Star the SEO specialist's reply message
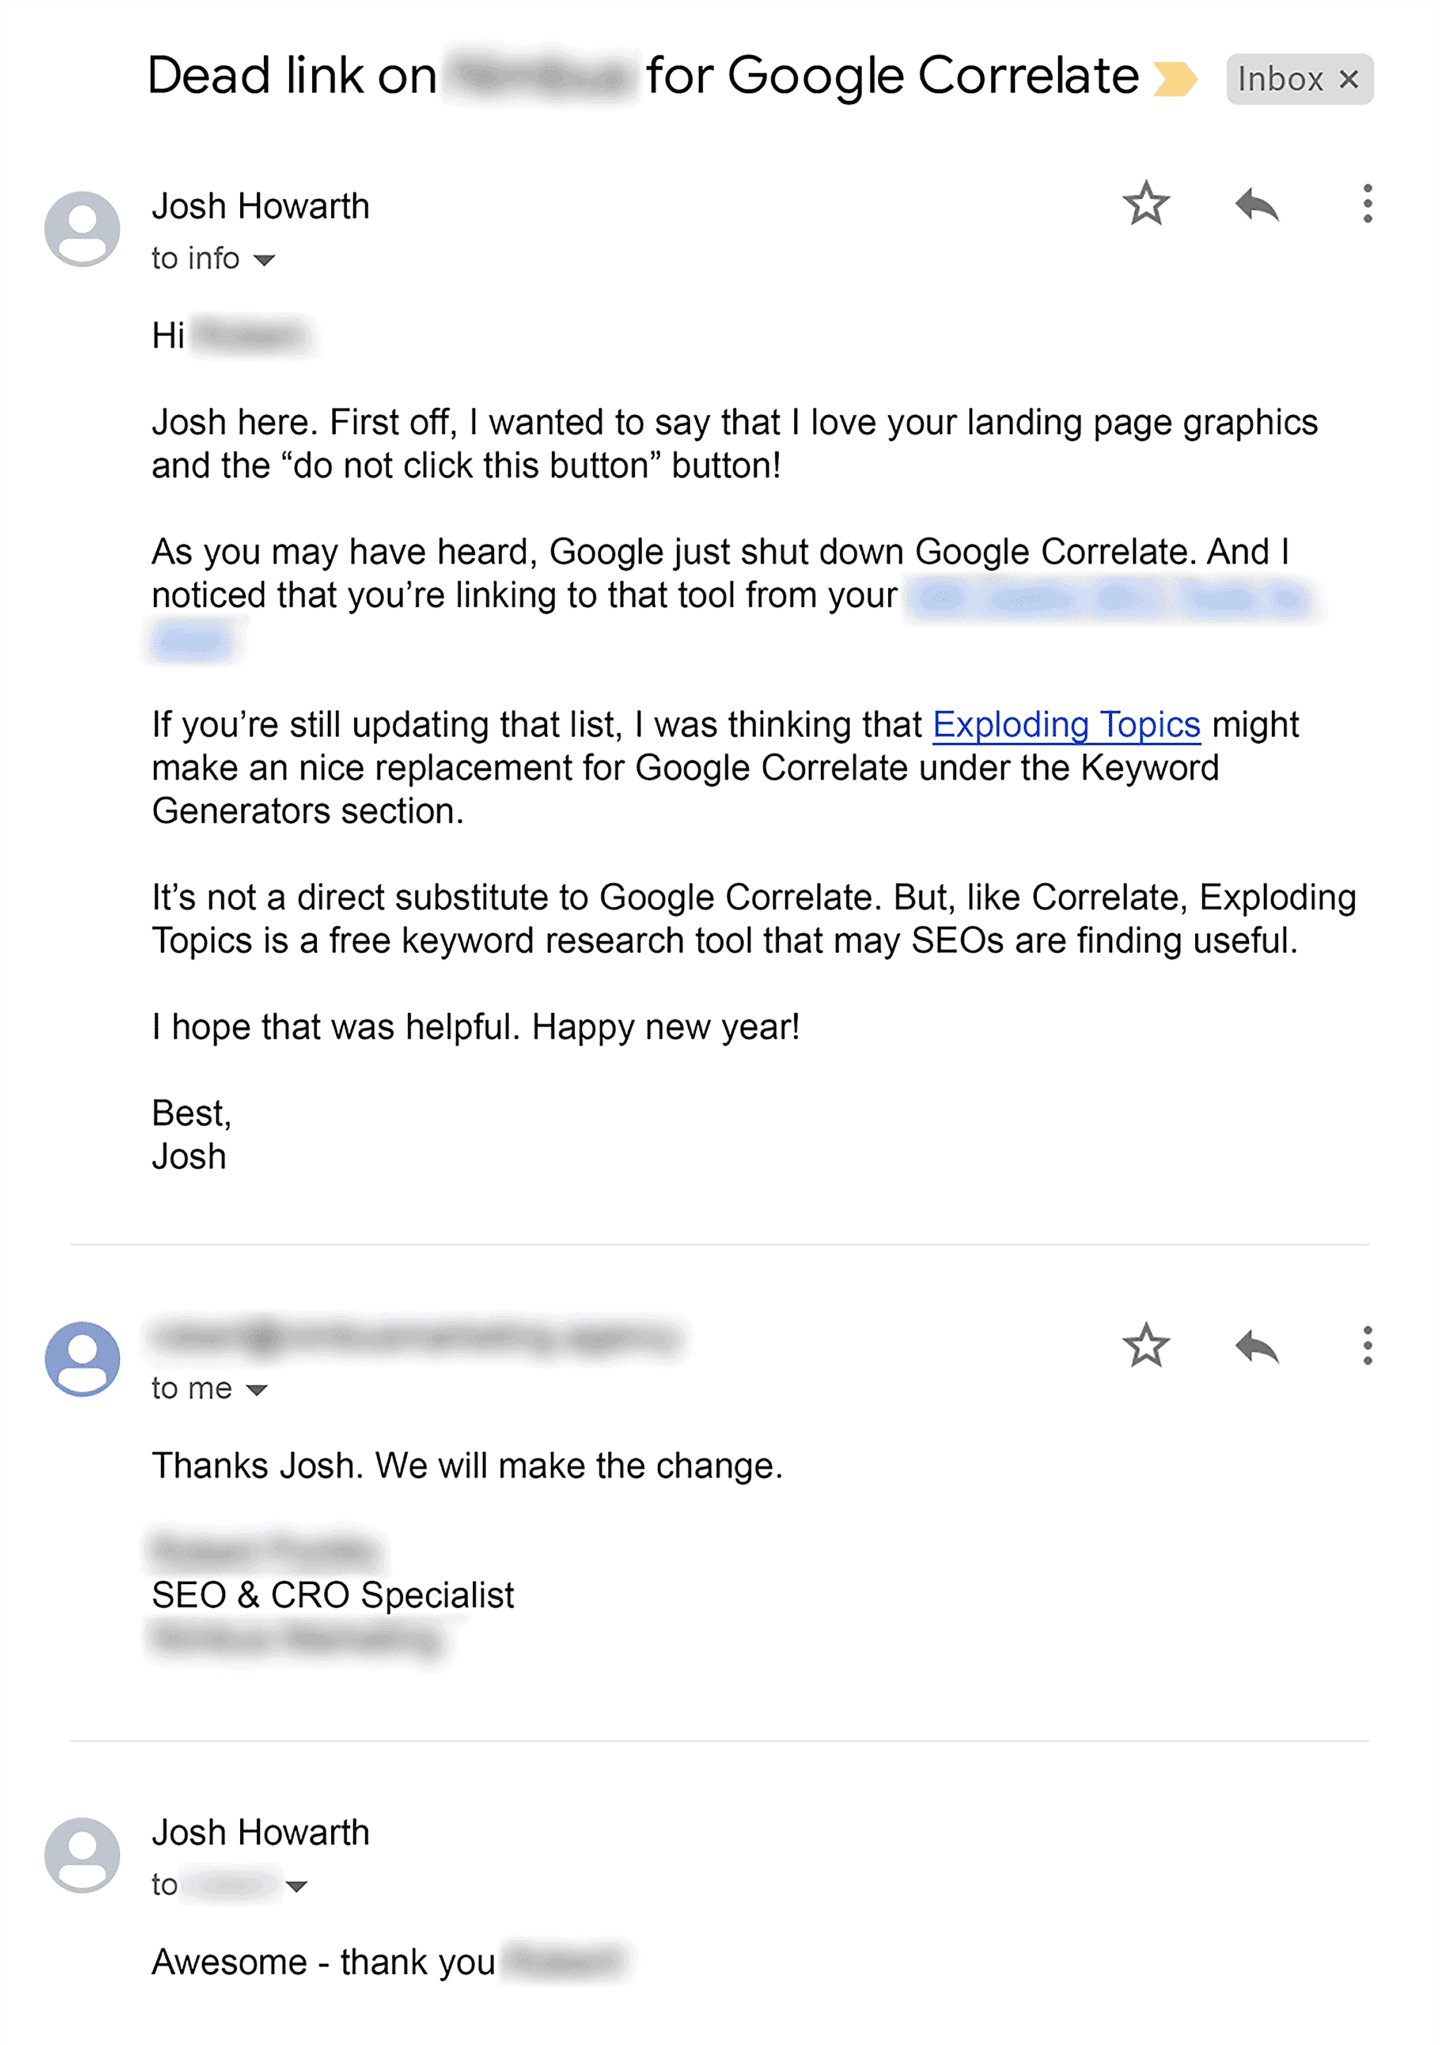Viewport: 1440px width, 2045px height. pos(1145,1346)
